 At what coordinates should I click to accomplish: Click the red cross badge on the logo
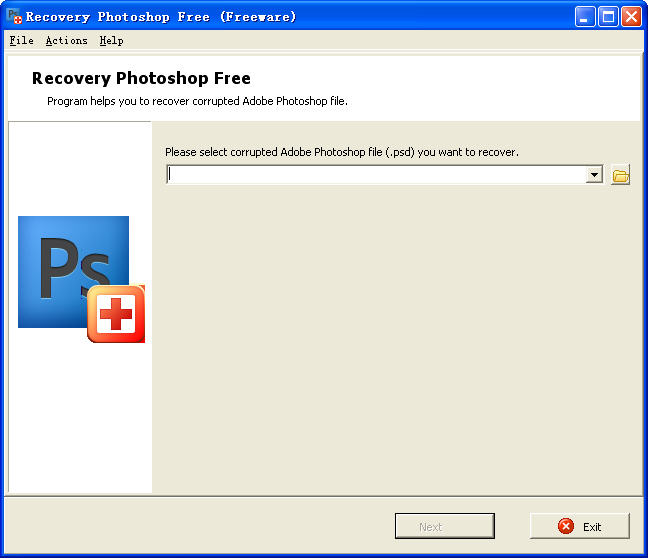click(116, 314)
